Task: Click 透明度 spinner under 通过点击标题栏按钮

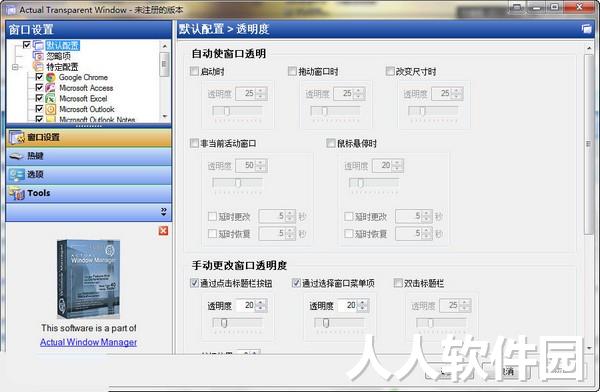Action: 251,305
